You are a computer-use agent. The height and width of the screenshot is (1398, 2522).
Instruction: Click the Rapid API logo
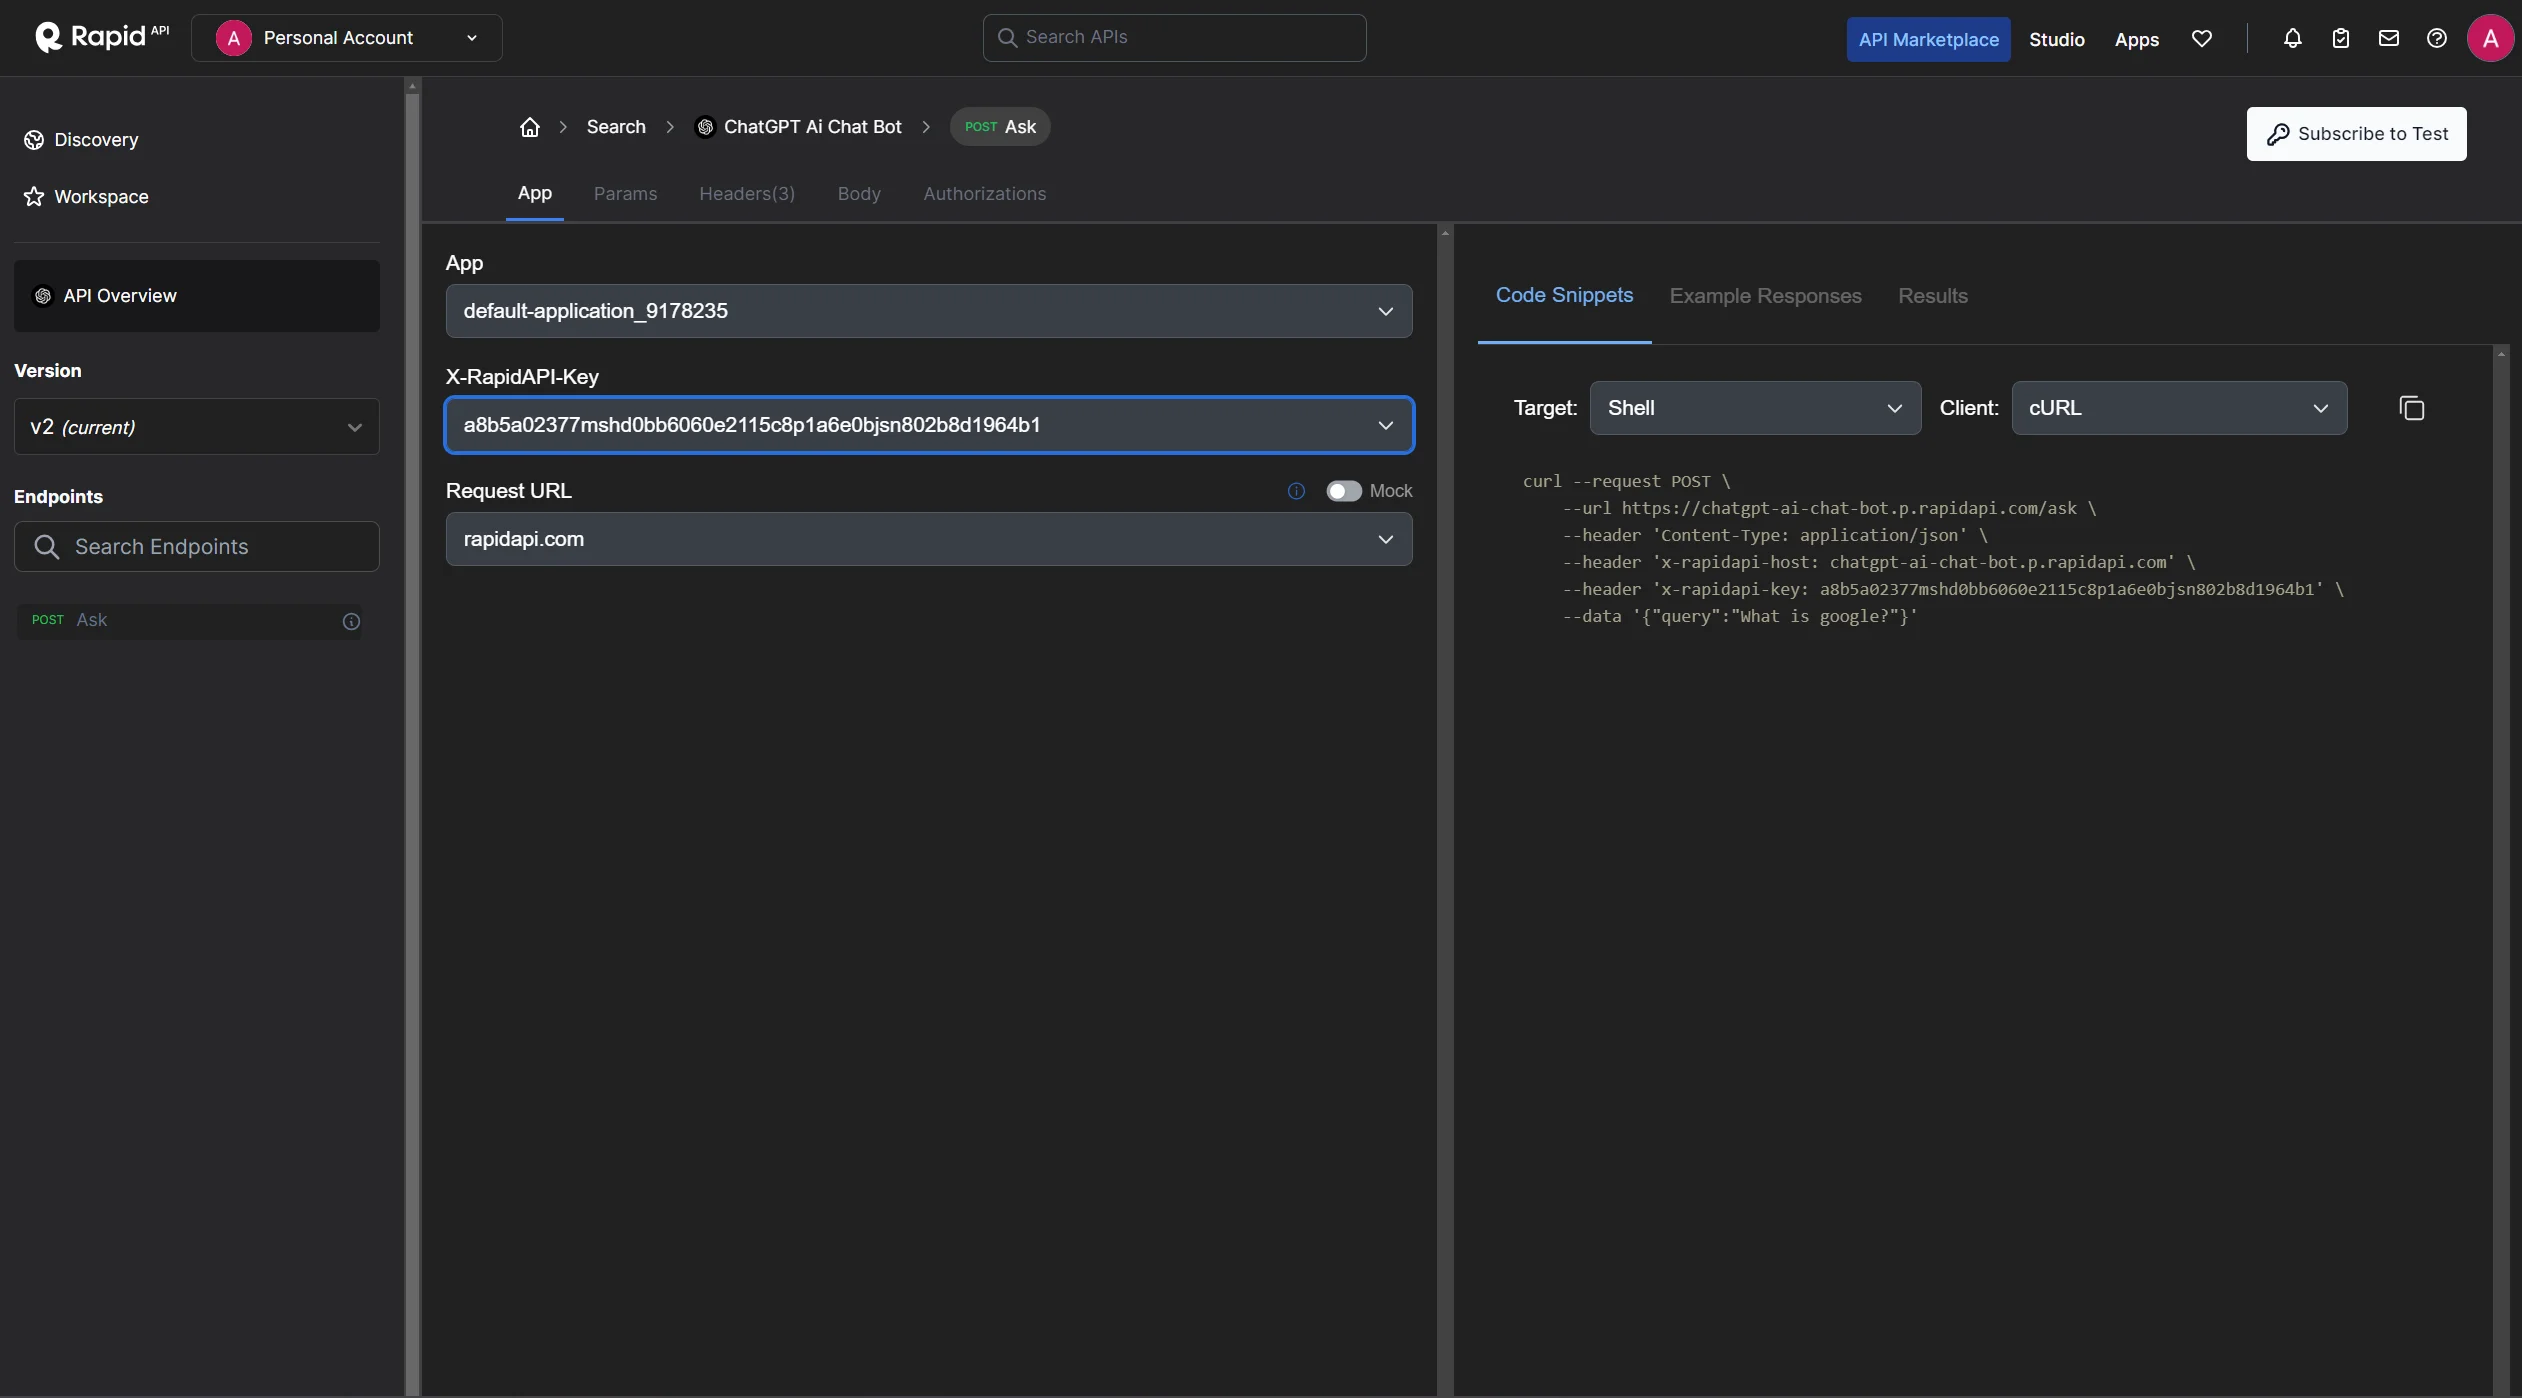101,37
